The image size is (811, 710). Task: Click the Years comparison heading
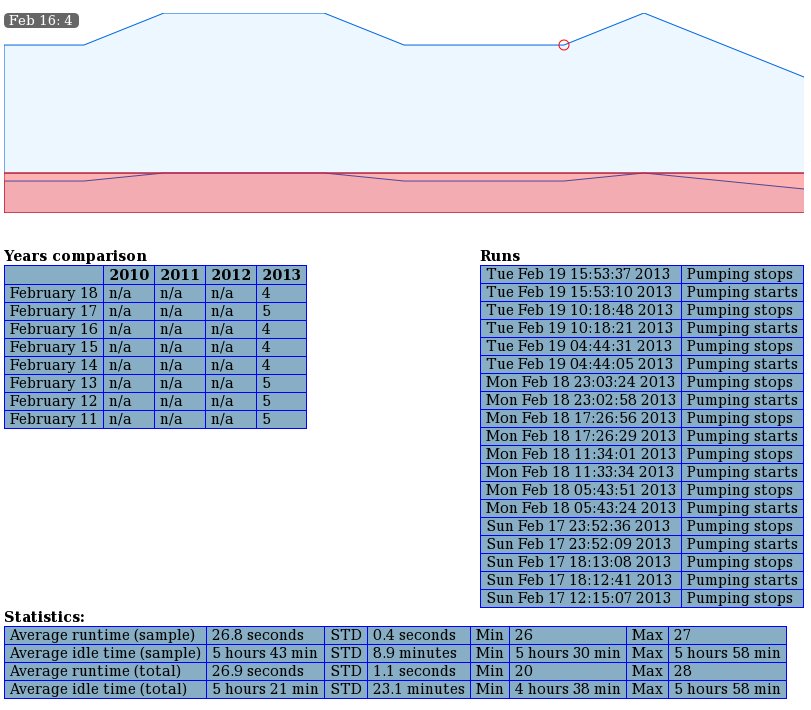75,256
